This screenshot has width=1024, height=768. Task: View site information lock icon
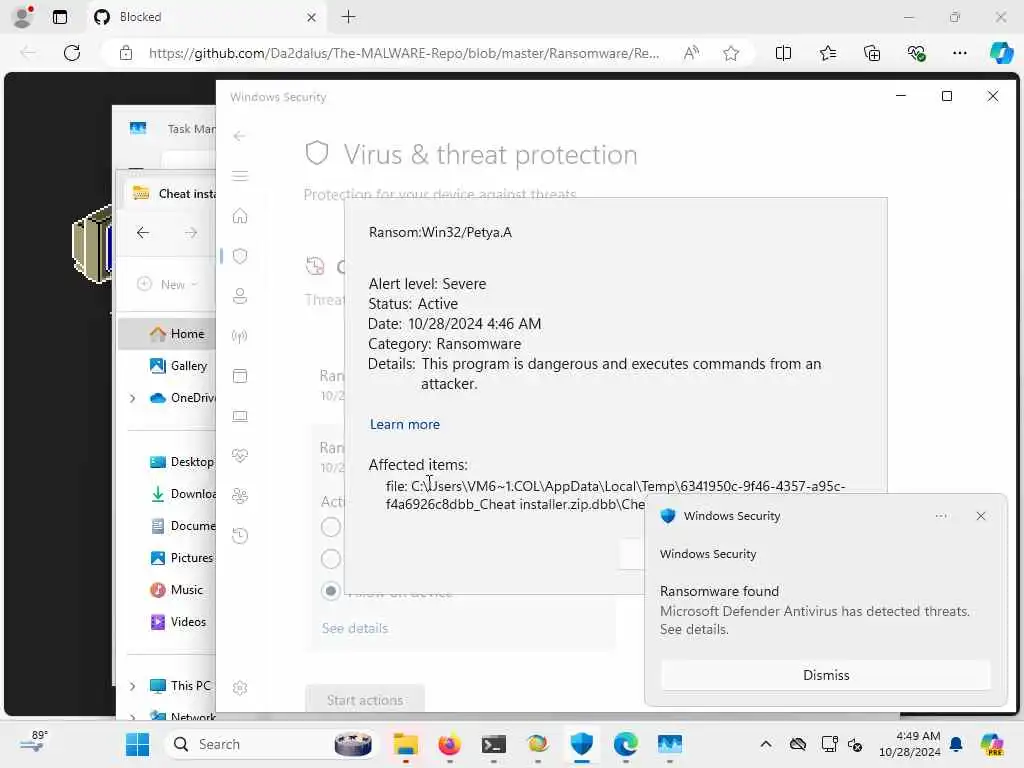pyautogui.click(x=126, y=53)
